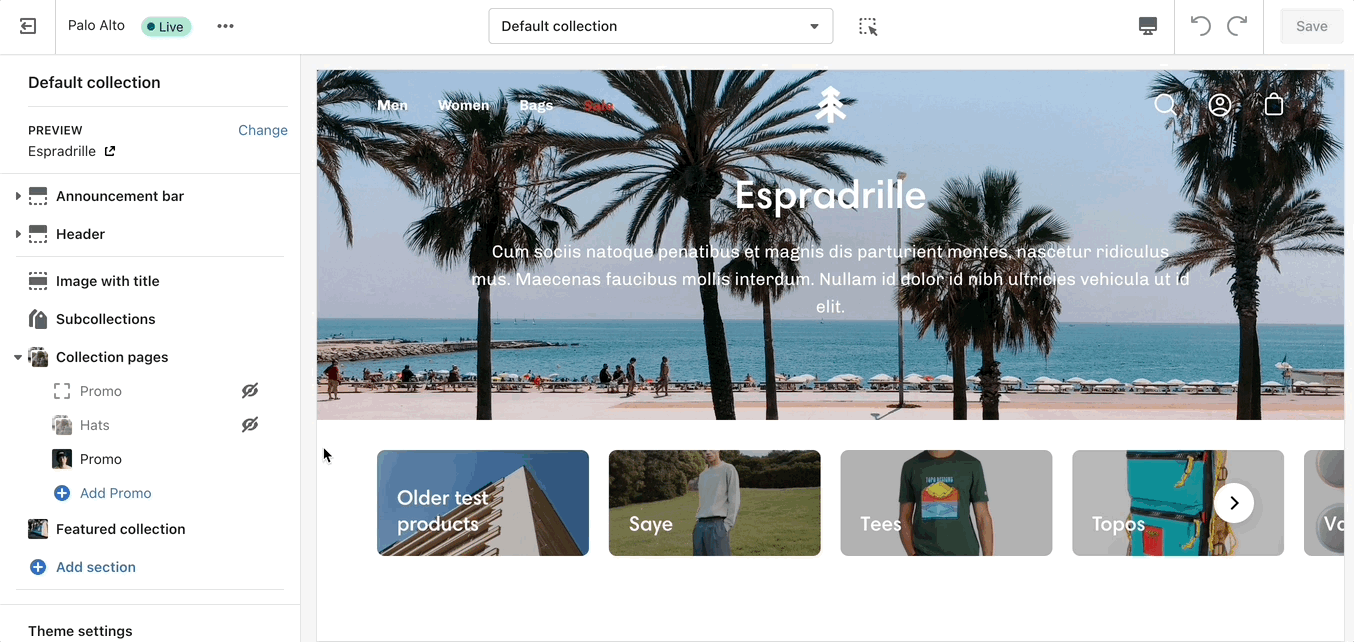Image resolution: width=1354 pixels, height=642 pixels.
Task: Click the Change preview link
Action: point(262,130)
